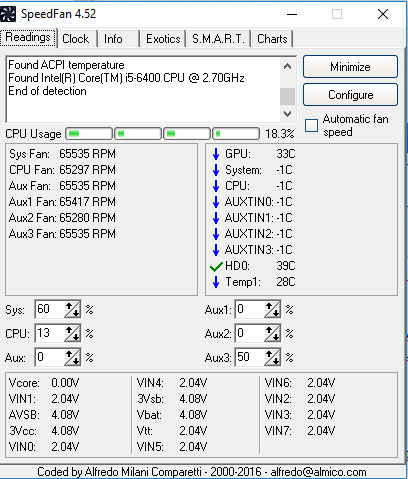Click the blue down arrow beside GPU temperature
Screen dimensions: 408x479
(216, 154)
